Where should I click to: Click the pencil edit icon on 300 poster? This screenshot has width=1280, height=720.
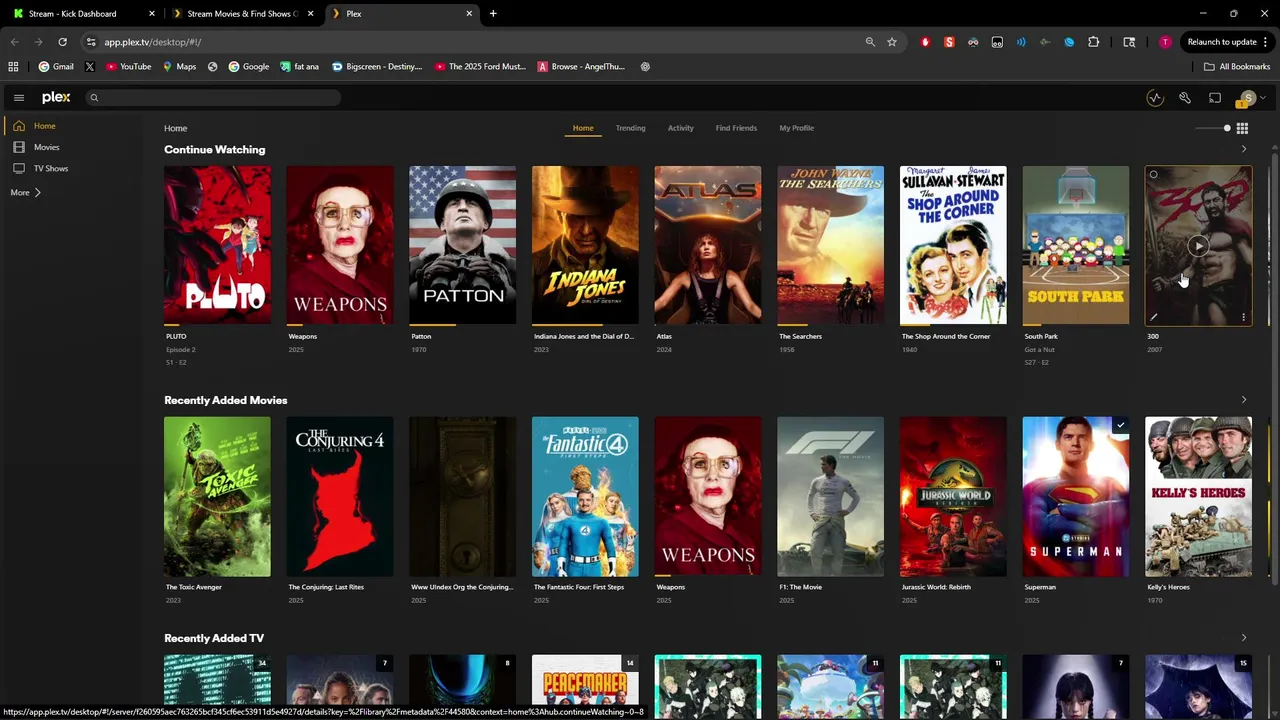click(x=1153, y=317)
